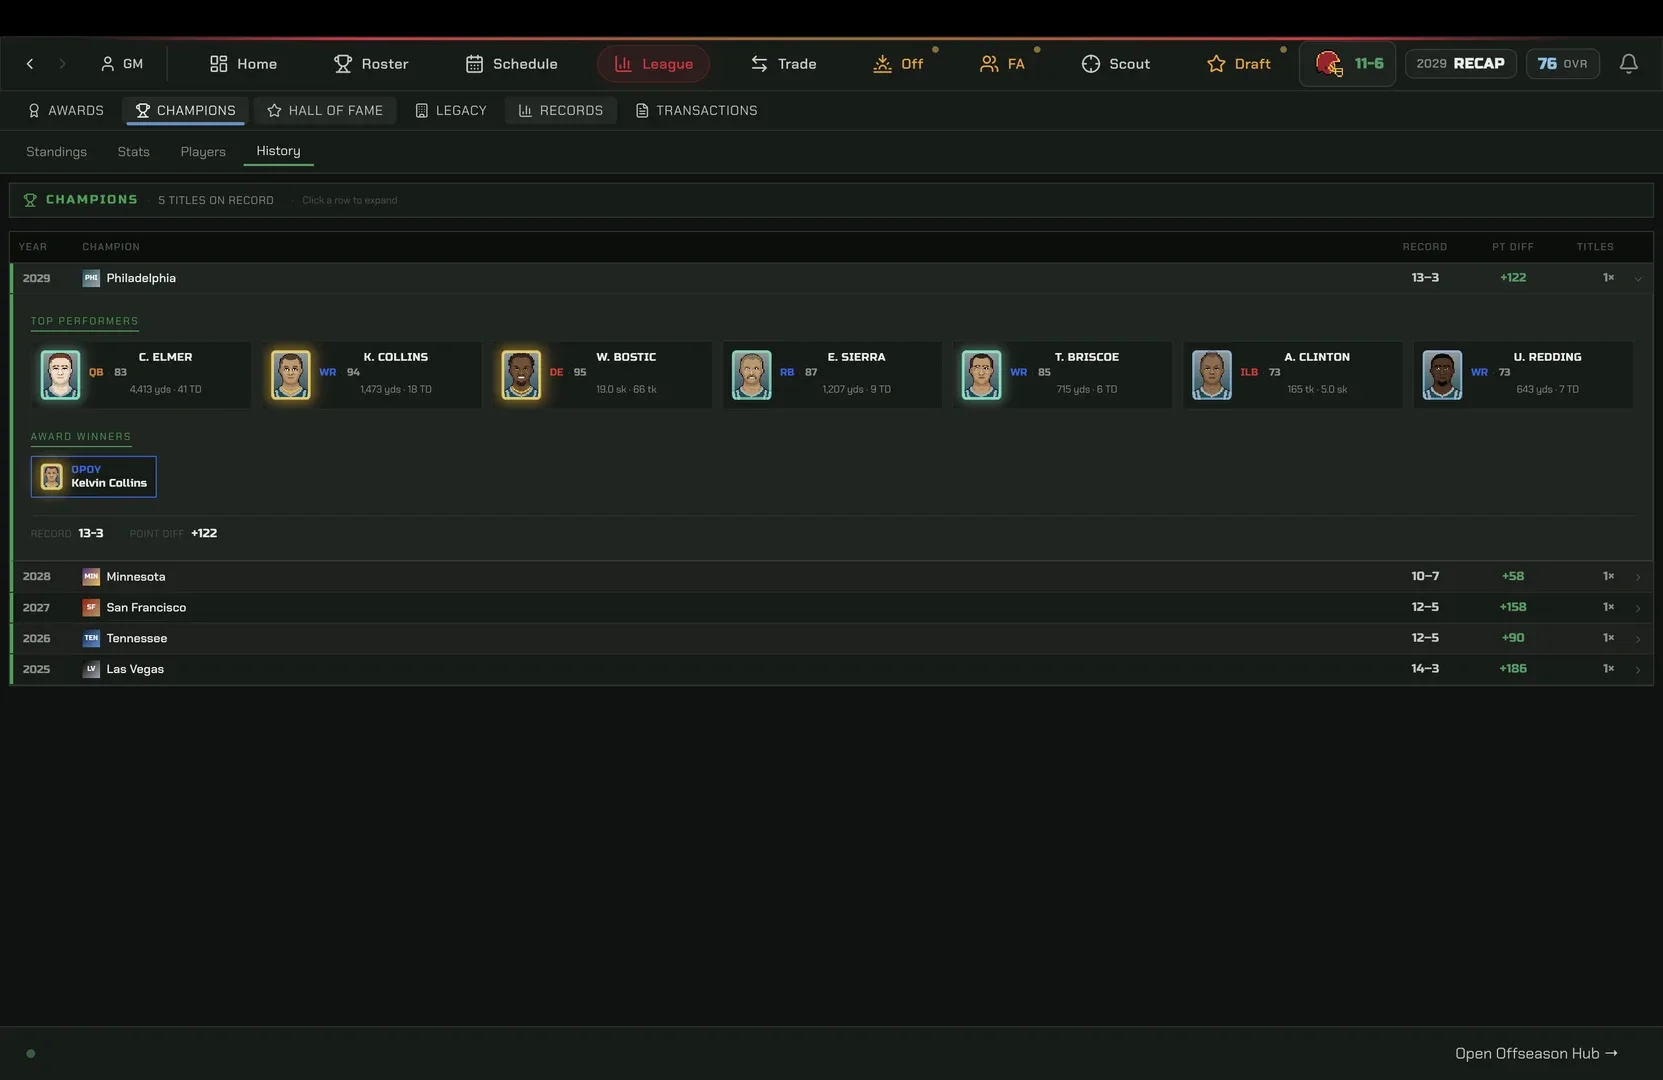Viewport: 1663px width, 1080px height.
Task: Click the 76 OVR rating badge
Action: click(x=1562, y=64)
